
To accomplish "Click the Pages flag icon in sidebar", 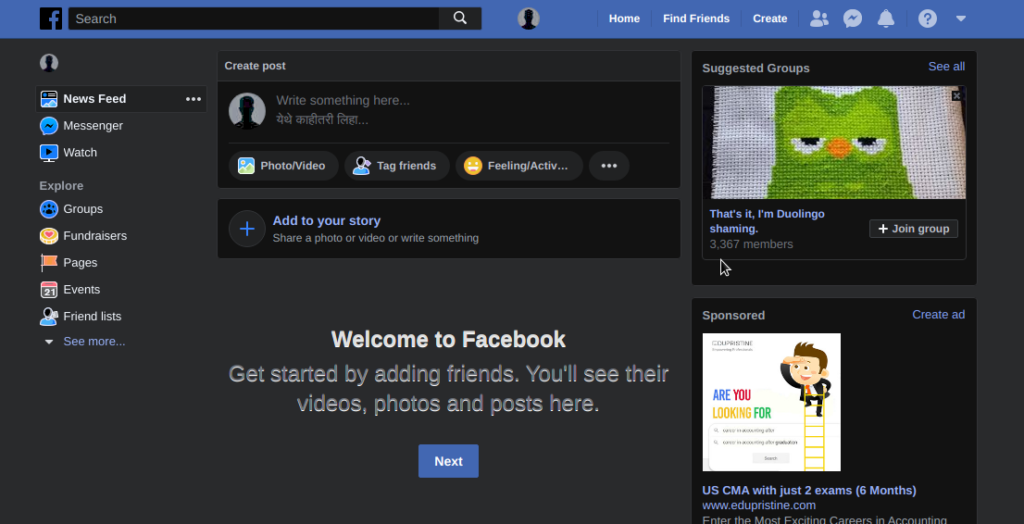I will point(49,263).
